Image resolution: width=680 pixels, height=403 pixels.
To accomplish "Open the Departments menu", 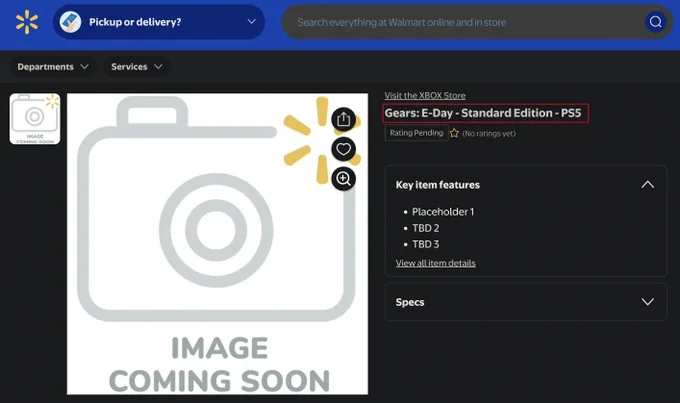I will [x=53, y=67].
